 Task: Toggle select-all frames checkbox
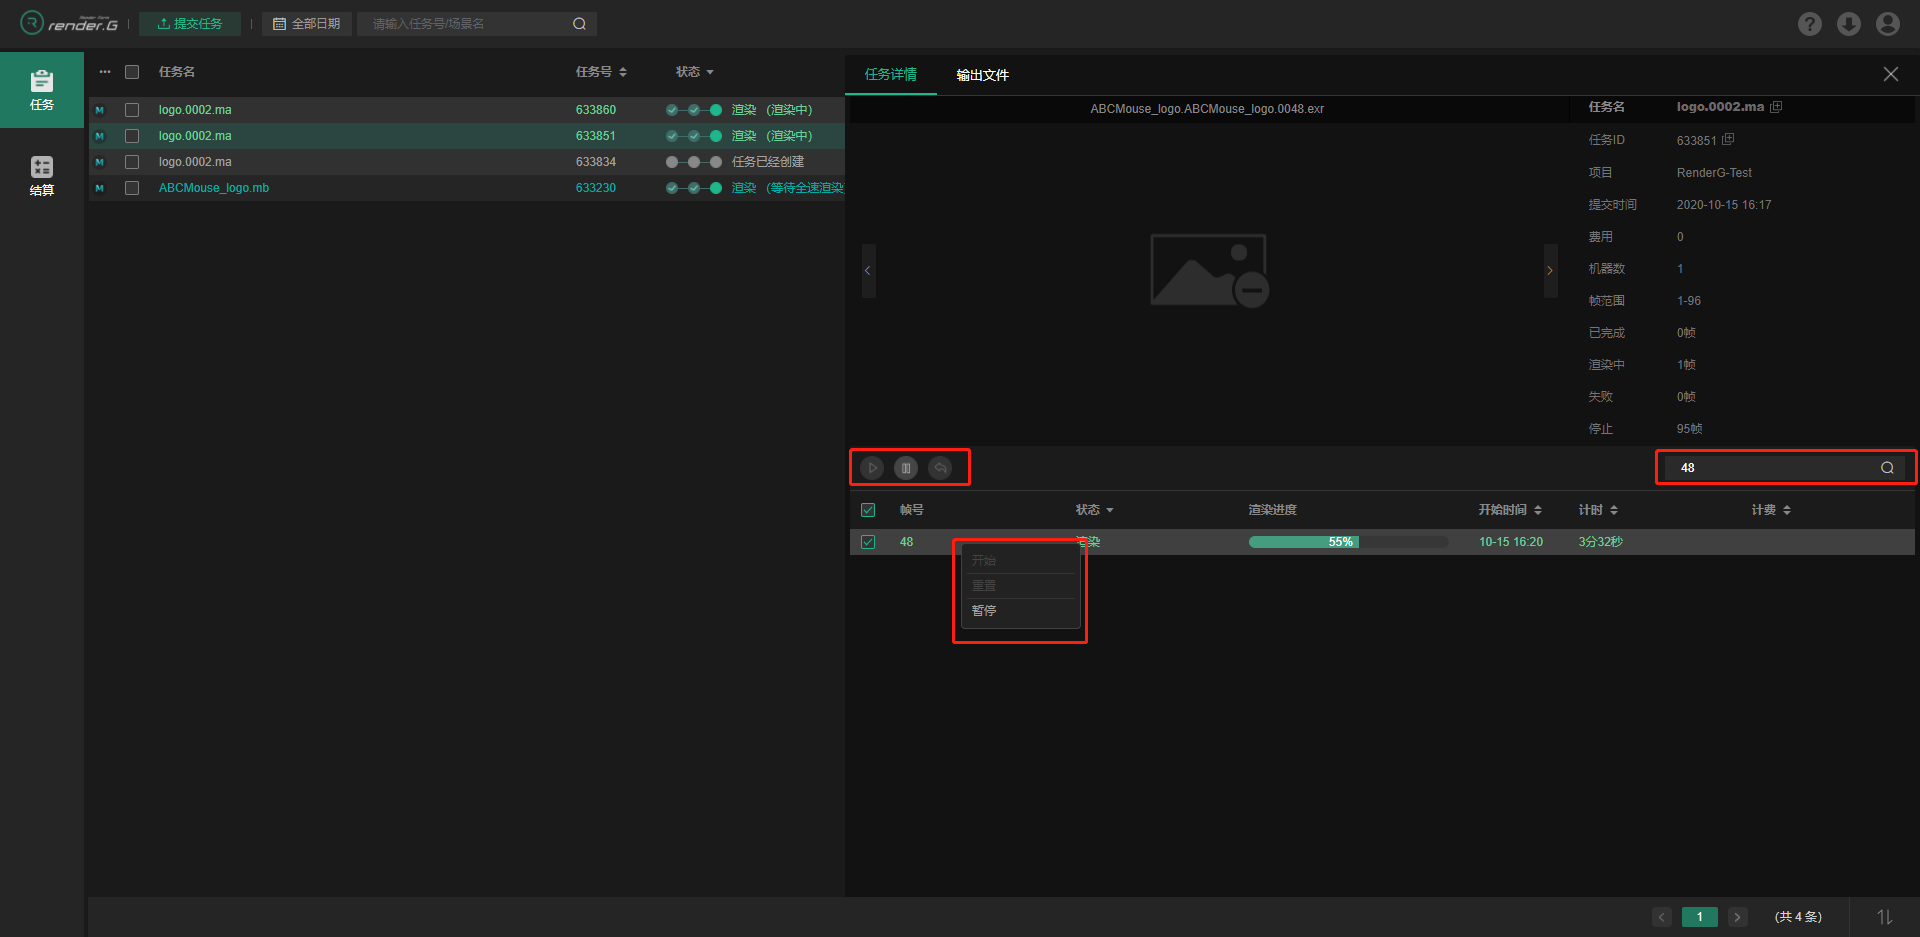(x=868, y=510)
